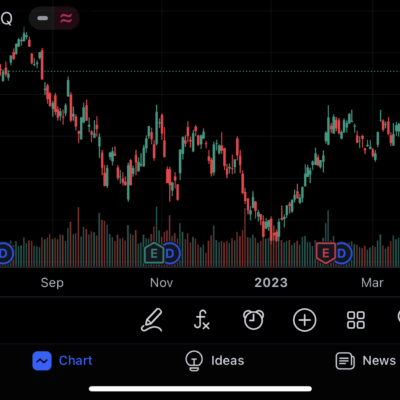The width and height of the screenshot is (400, 400).
Task: Select the pencil drawing tool
Action: pos(152,320)
